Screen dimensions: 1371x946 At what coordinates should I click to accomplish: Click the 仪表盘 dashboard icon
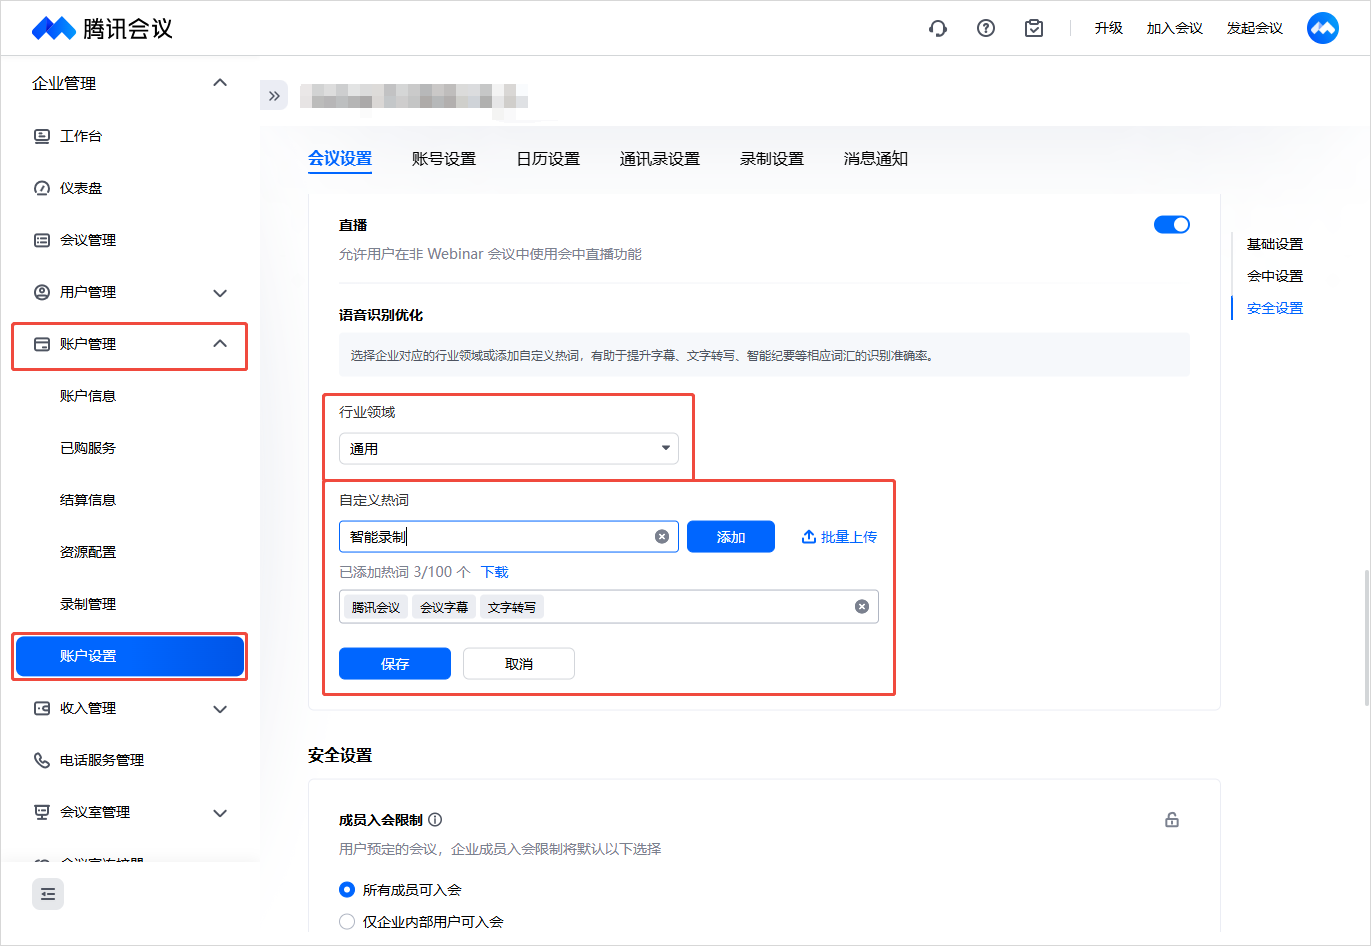click(x=42, y=188)
